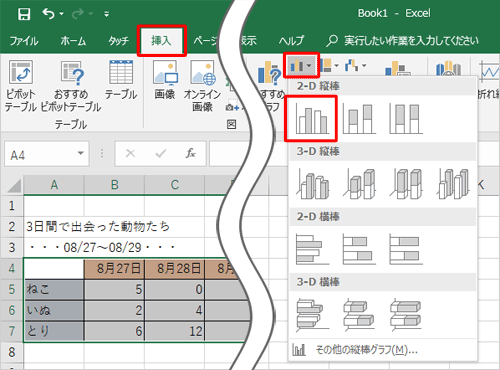Open the Undo history dropdown arrow
This screenshot has width=500, height=370.
[x=61, y=14]
